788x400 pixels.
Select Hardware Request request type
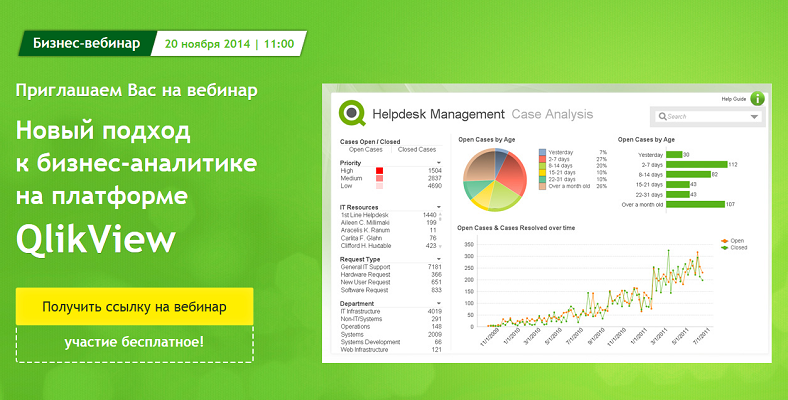coord(391,275)
